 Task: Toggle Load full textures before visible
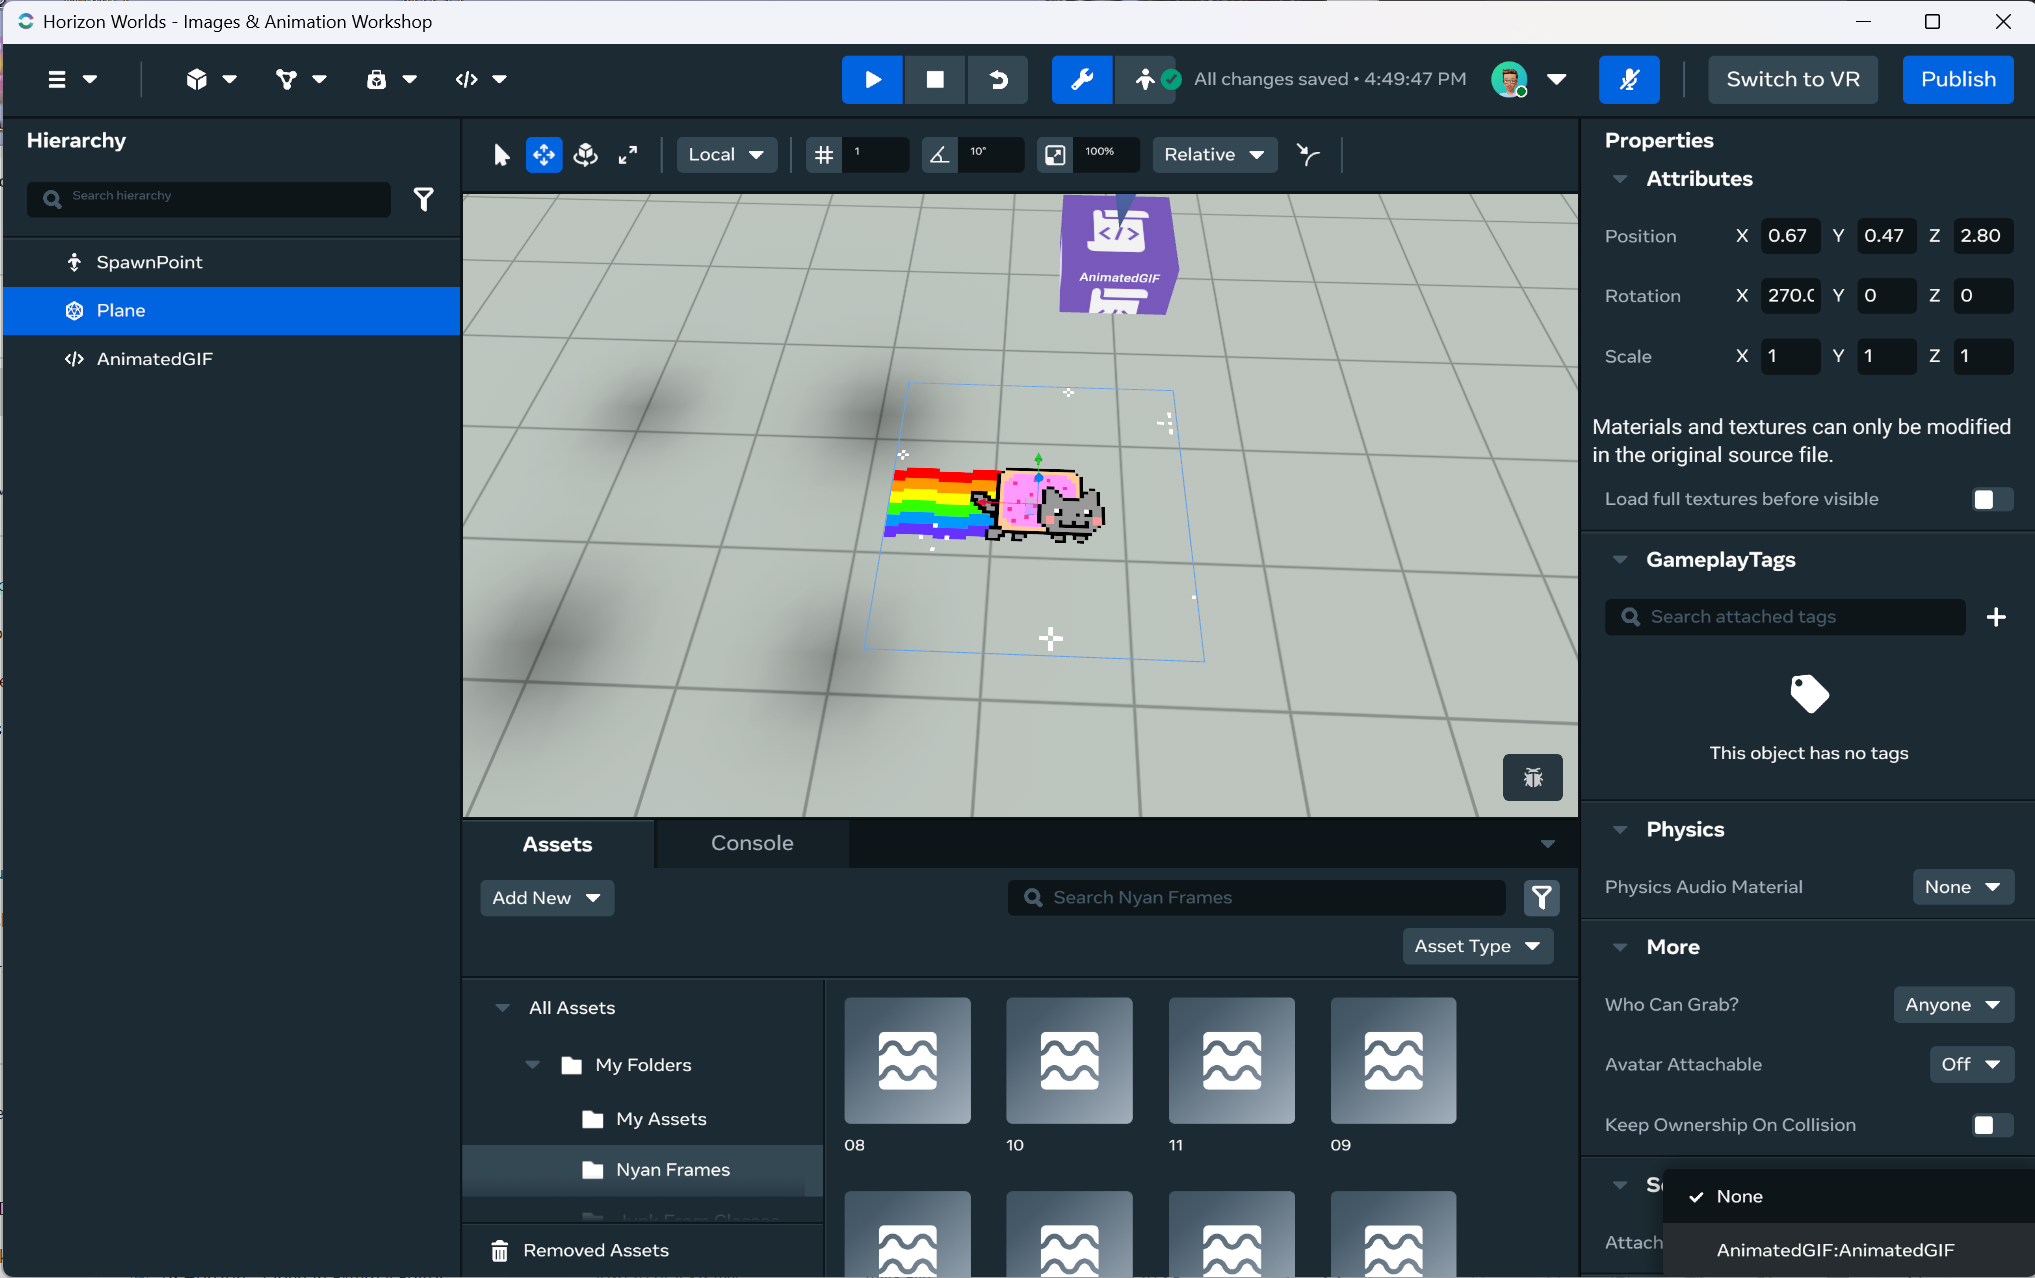pyautogui.click(x=1991, y=499)
